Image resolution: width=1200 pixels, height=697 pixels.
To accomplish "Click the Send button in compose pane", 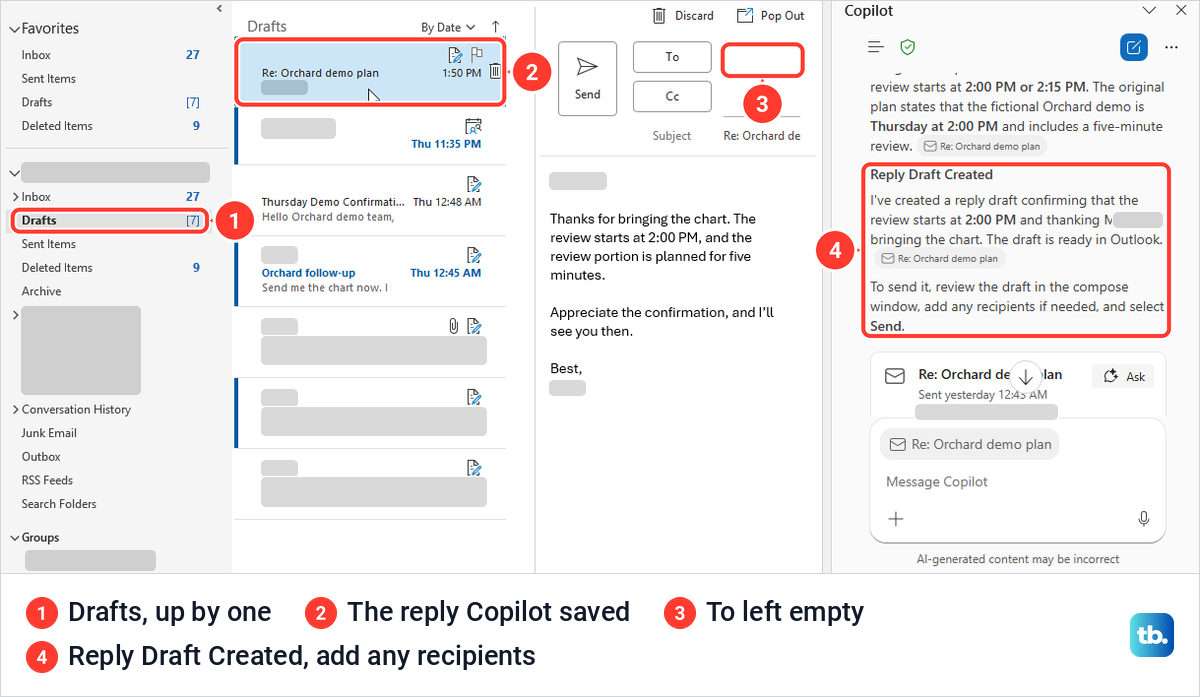I will click(587, 78).
